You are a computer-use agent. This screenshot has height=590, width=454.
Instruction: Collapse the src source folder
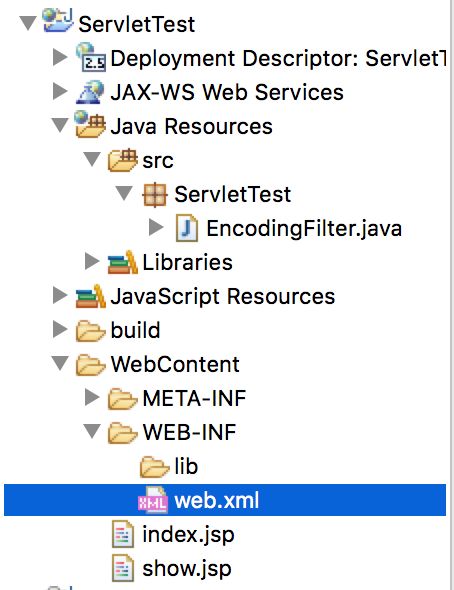pyautogui.click(x=92, y=159)
